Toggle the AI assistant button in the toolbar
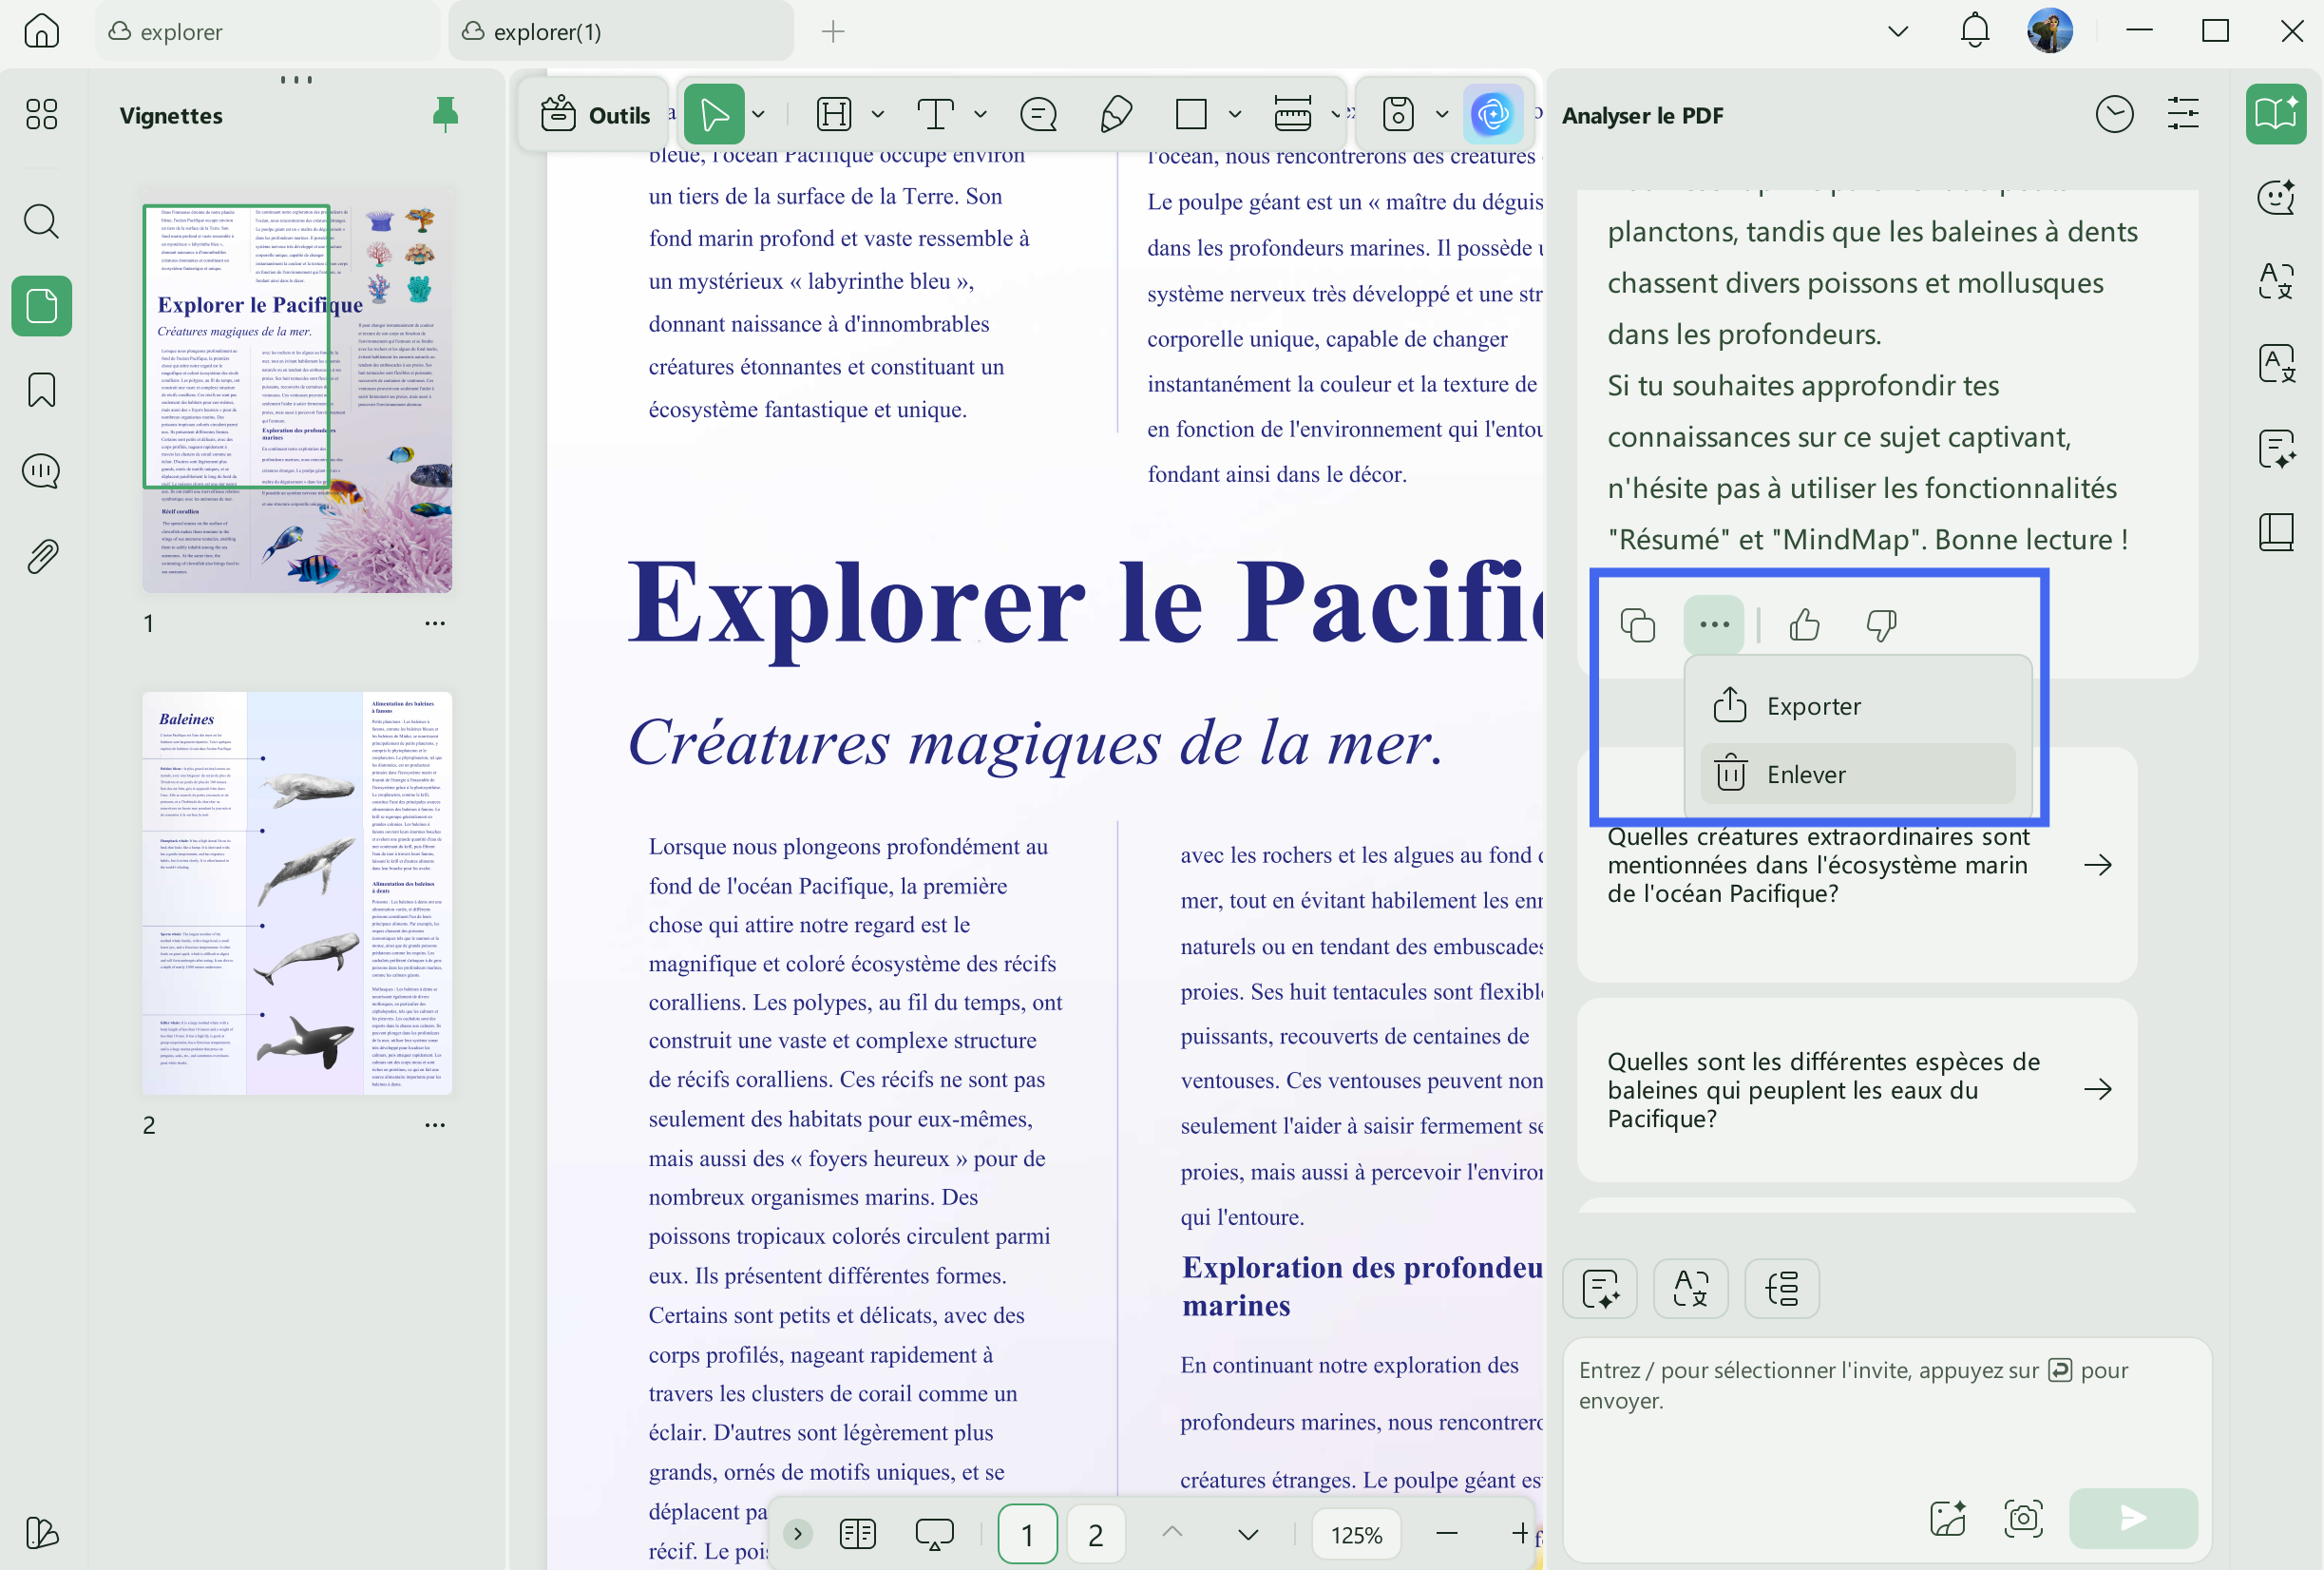Image resolution: width=2324 pixels, height=1570 pixels. tap(1493, 115)
